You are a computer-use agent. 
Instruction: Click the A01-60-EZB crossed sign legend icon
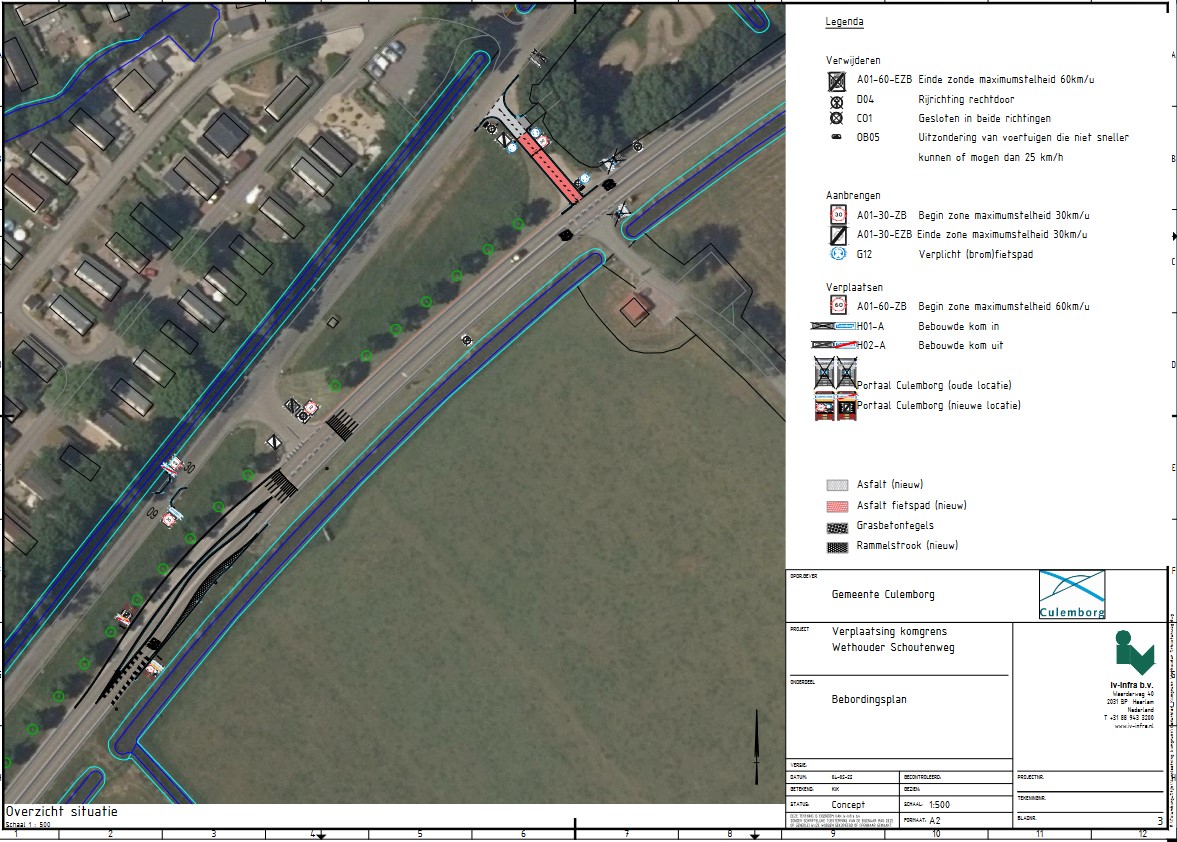coord(836,80)
